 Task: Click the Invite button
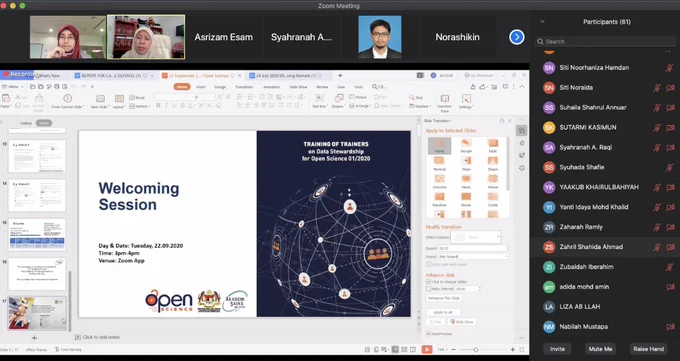(557, 349)
